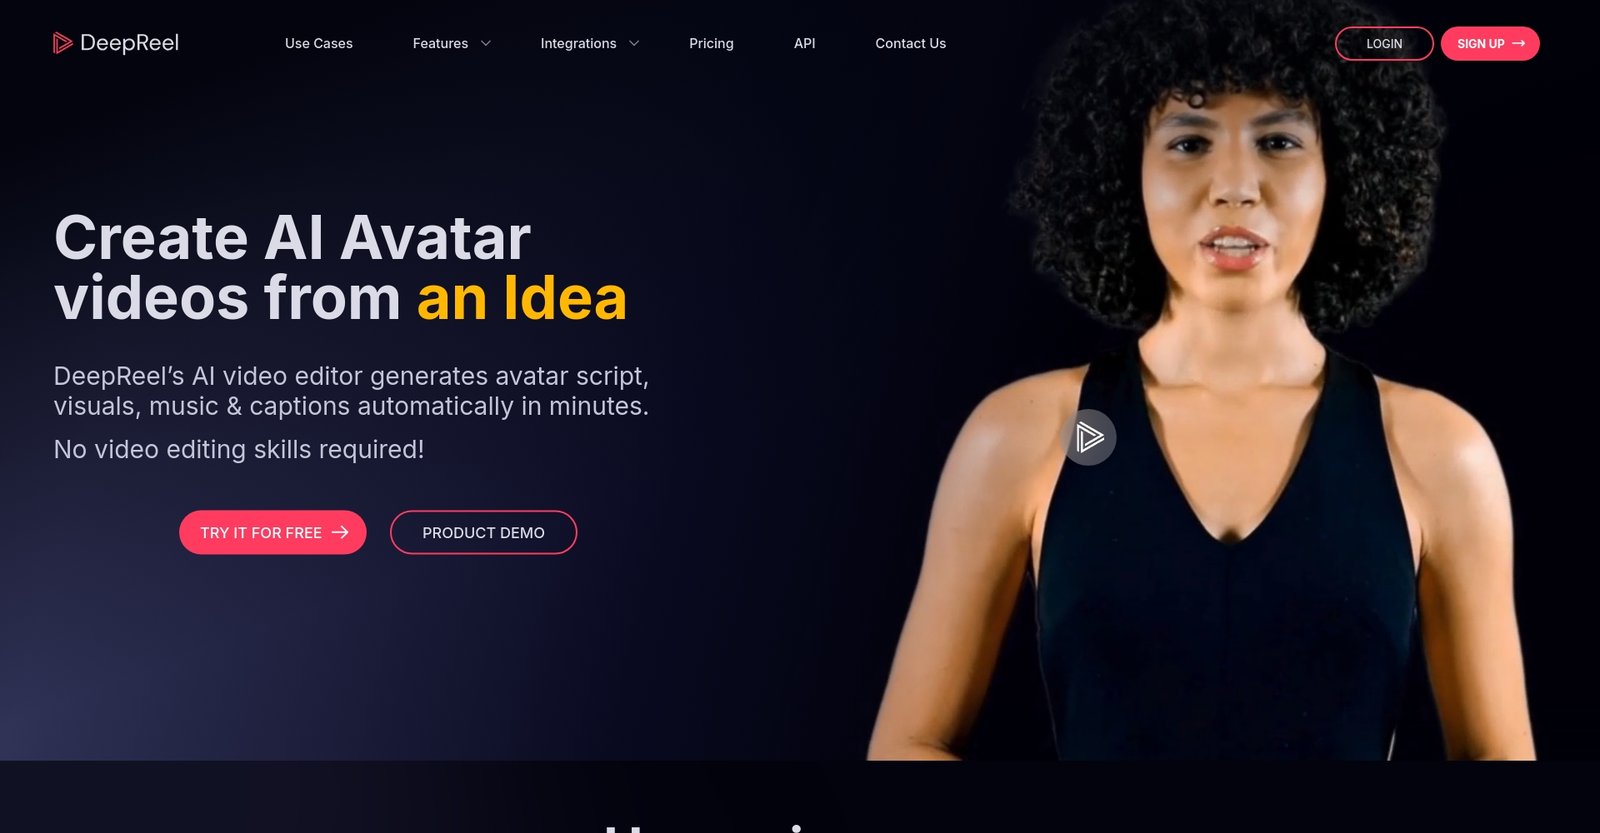Viewport: 1600px width, 833px height.
Task: Expand the Features dropdown chevron
Action: (x=486, y=44)
